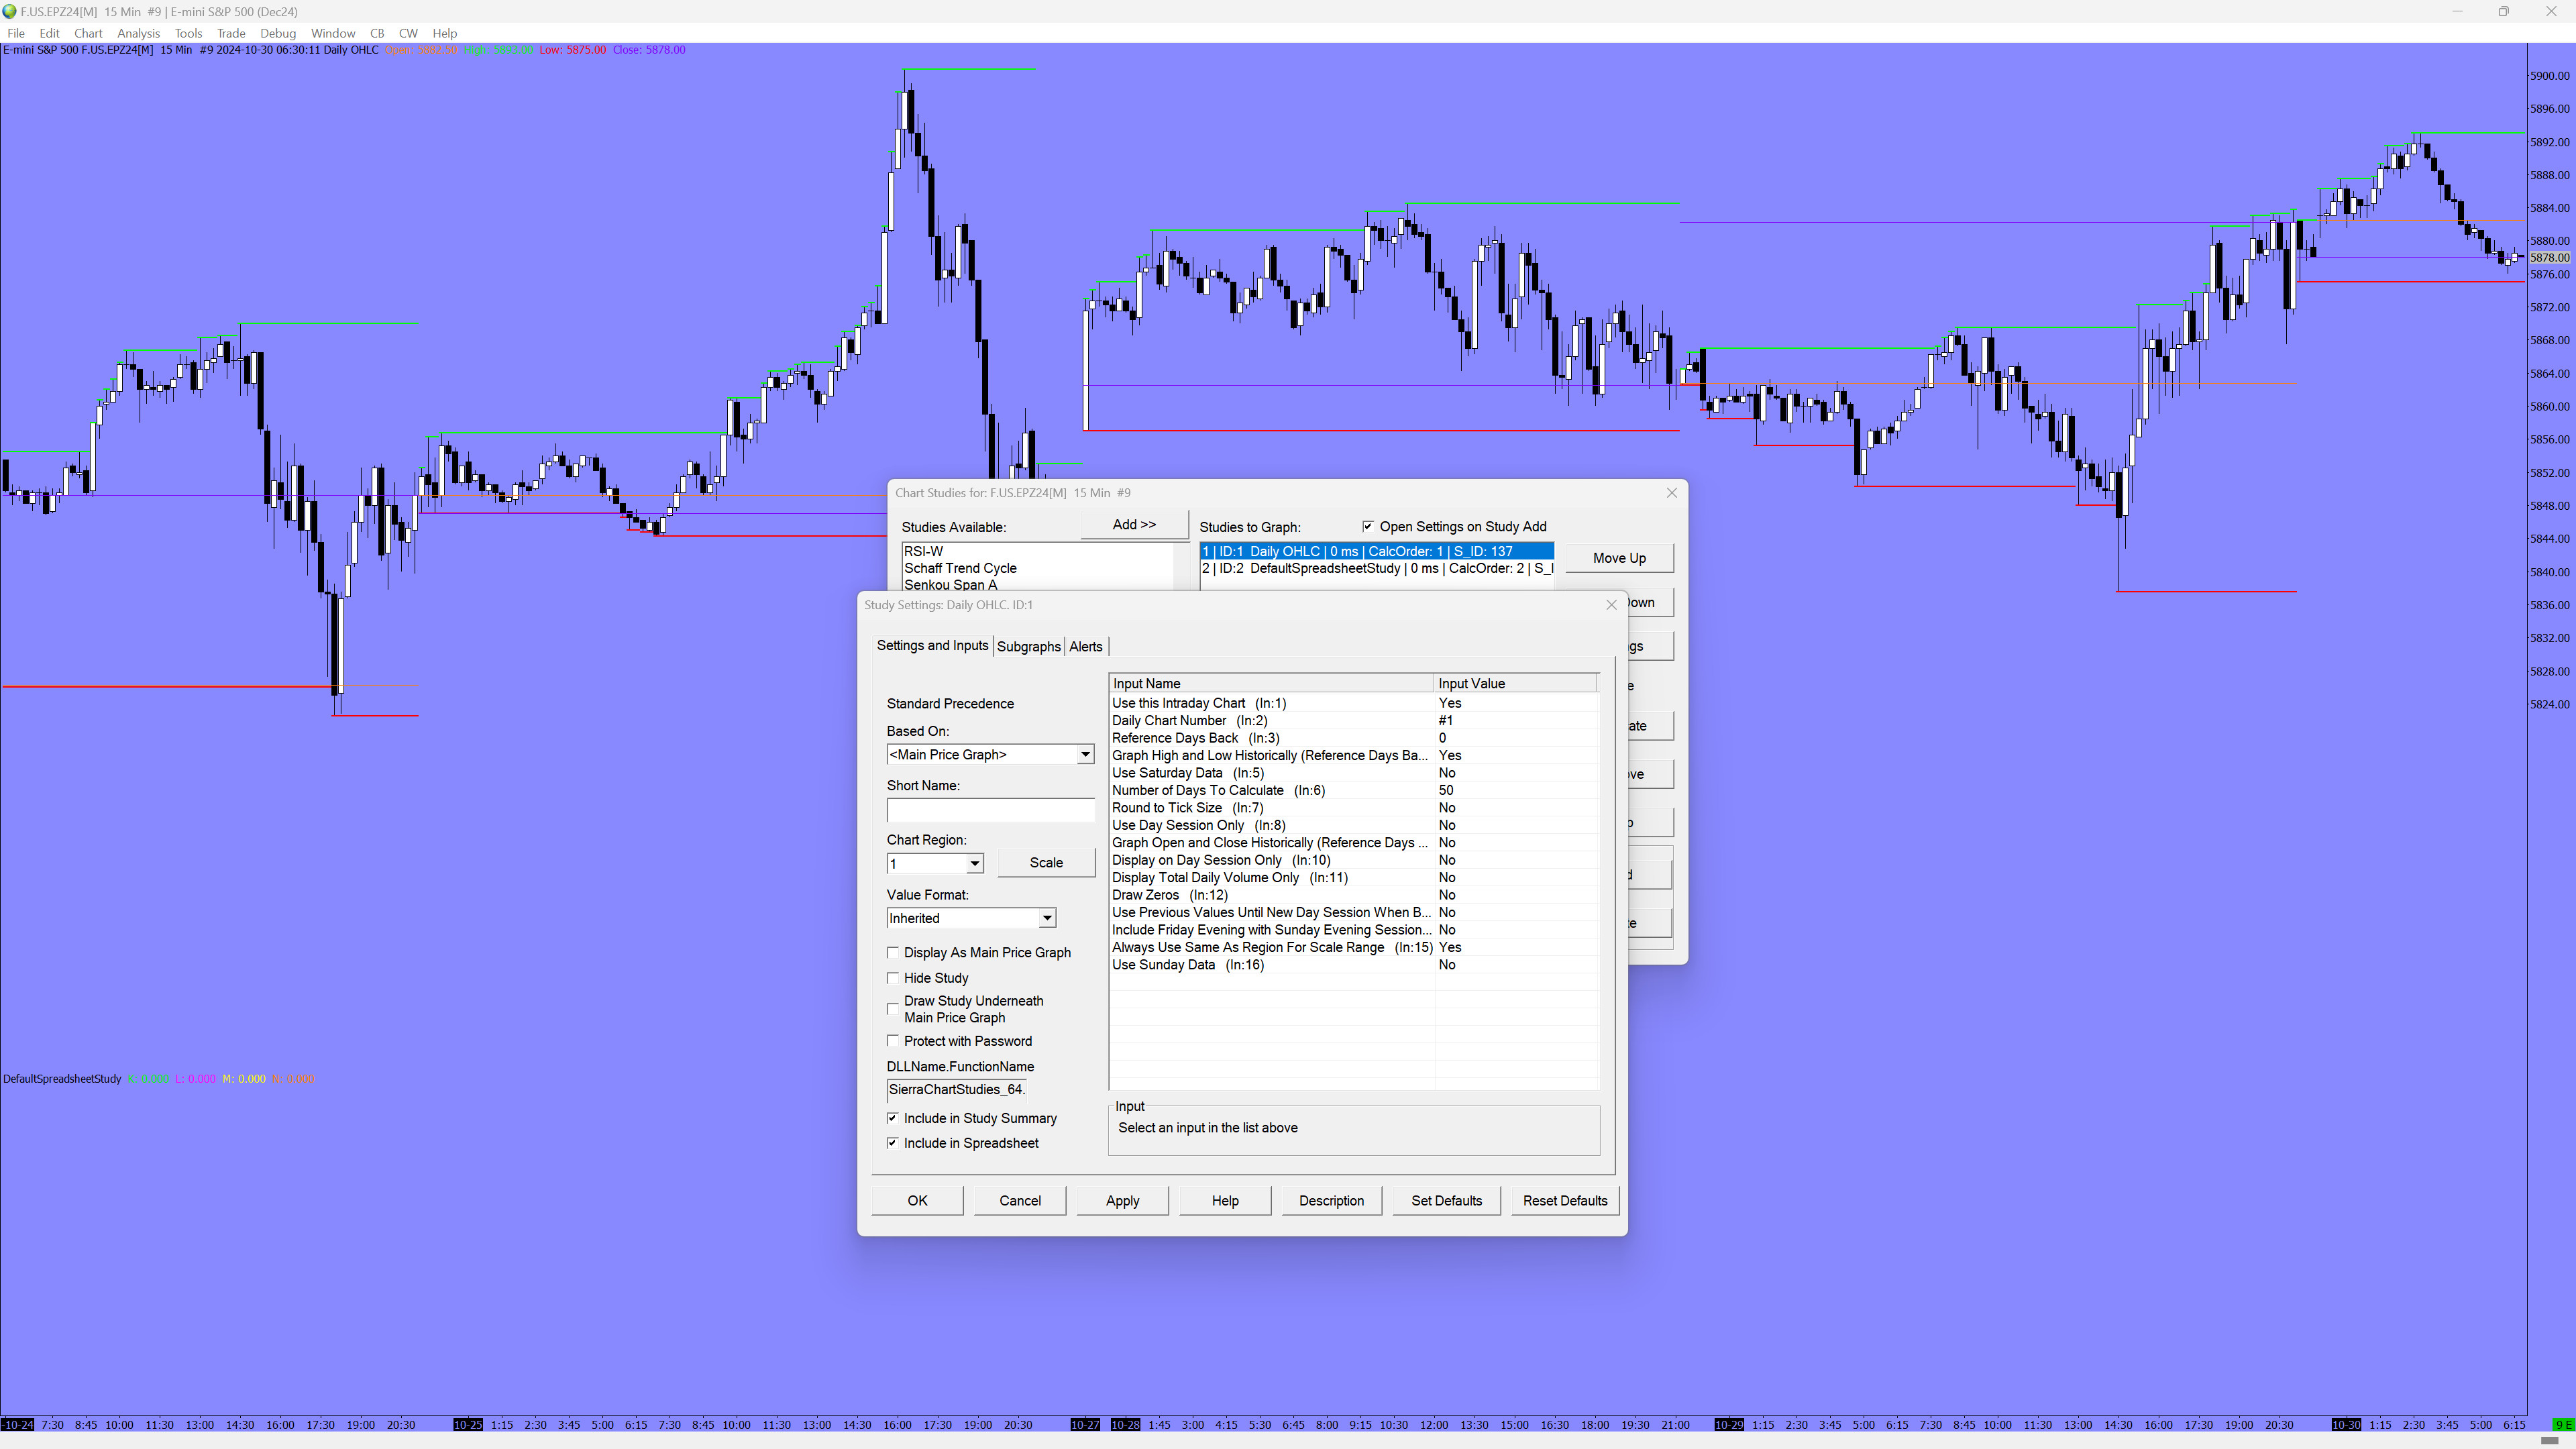Close the Study Settings dialog
2576x1449 pixels.
coord(1611,605)
